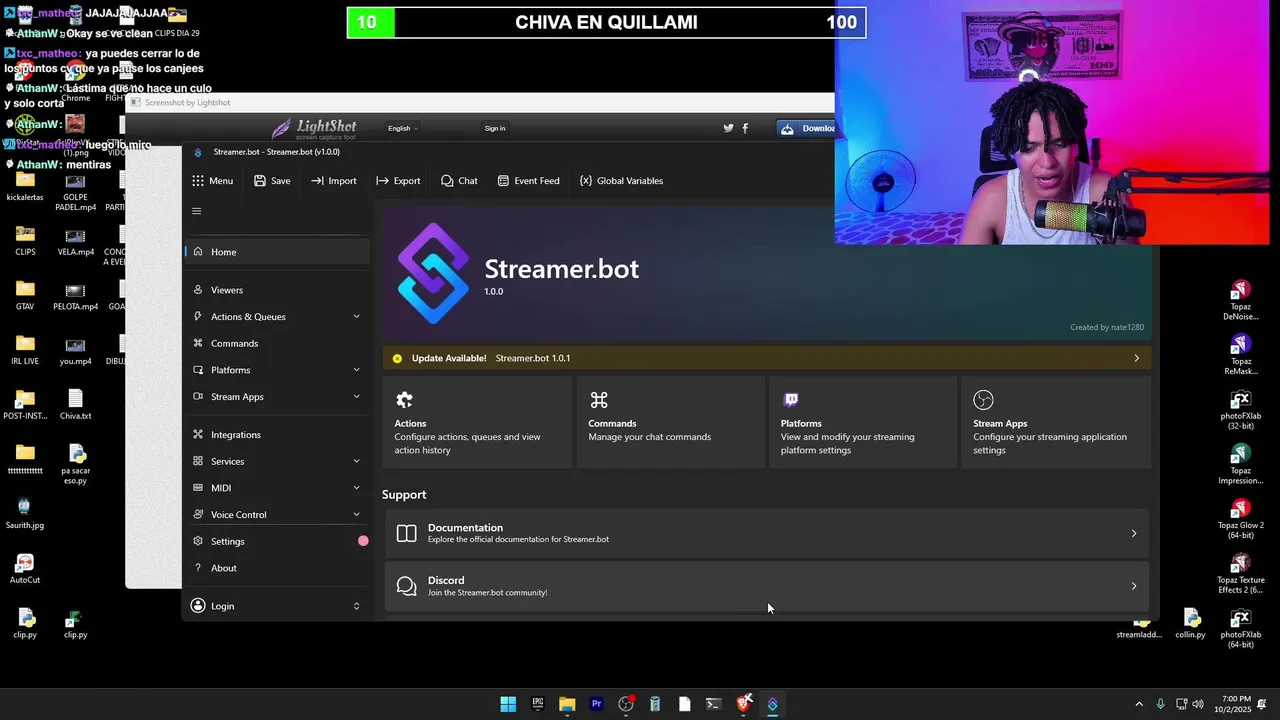Expand the Stream Apps sidebar chevron
The image size is (1280, 720).
pyautogui.click(x=357, y=397)
